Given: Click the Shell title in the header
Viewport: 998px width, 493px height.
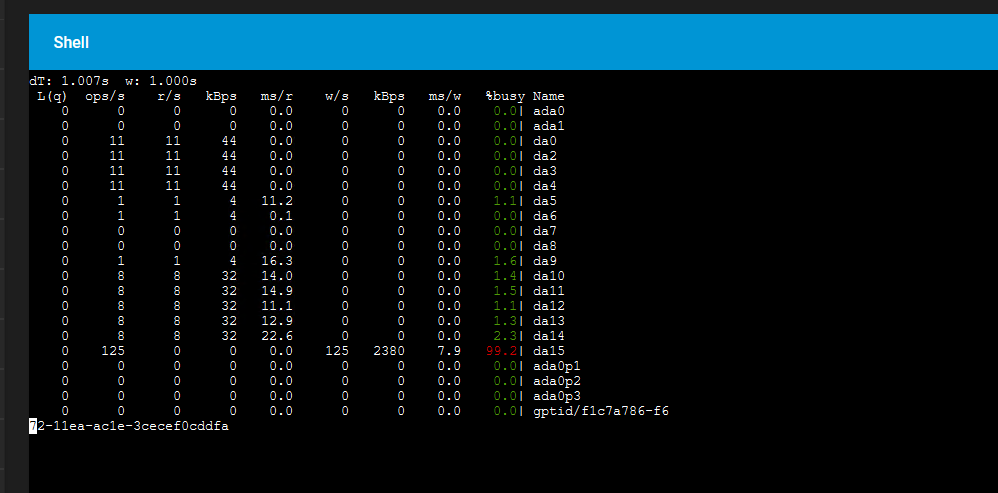Looking at the screenshot, I should [x=71, y=43].
